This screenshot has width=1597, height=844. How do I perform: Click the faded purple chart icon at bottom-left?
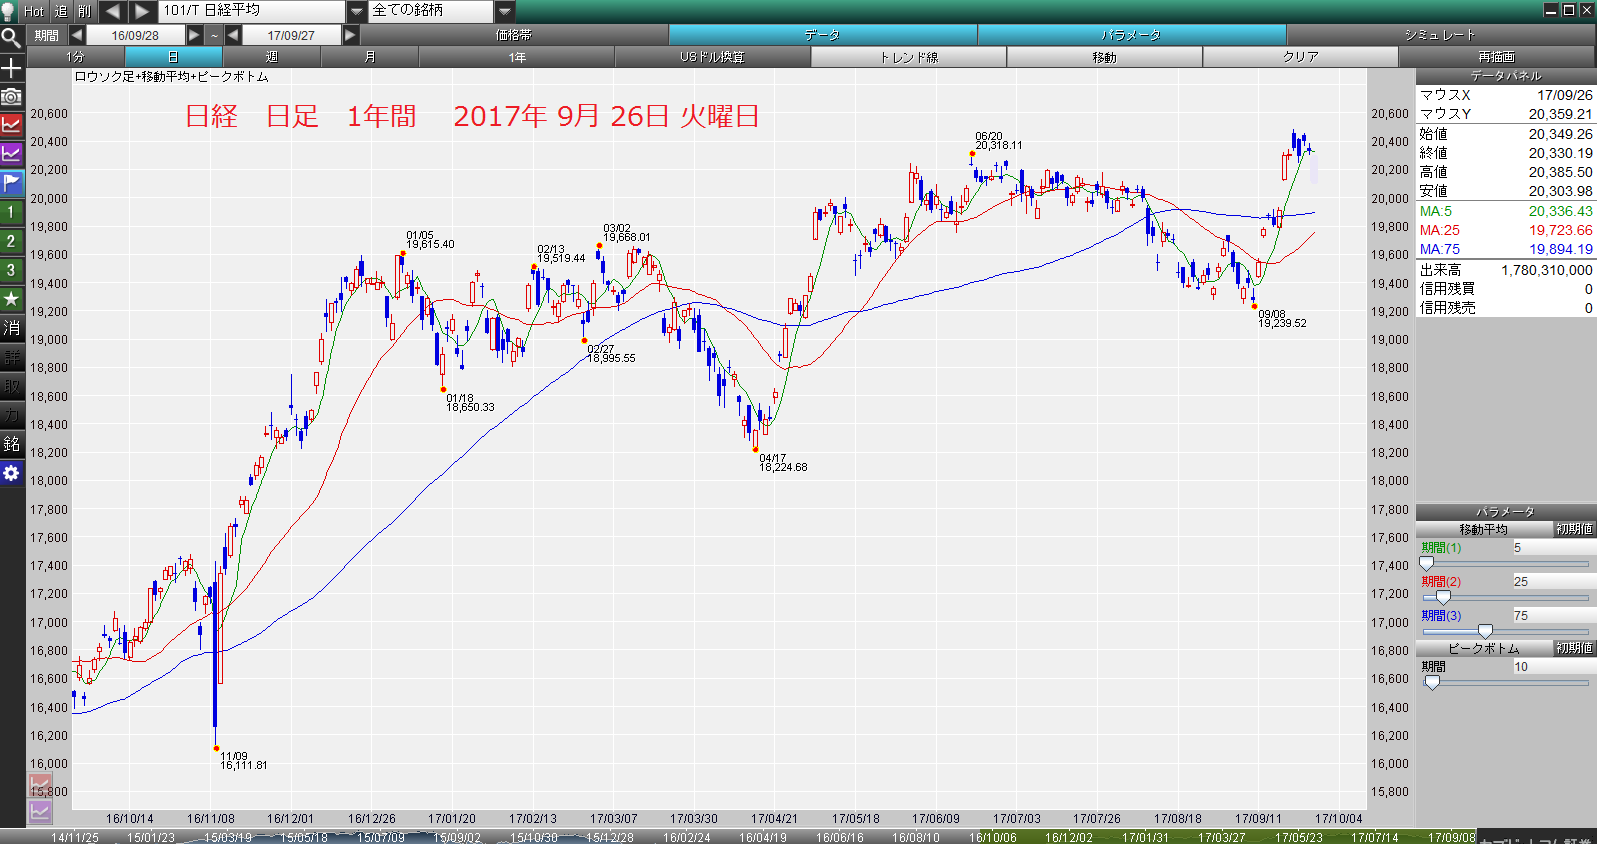pyautogui.click(x=40, y=811)
